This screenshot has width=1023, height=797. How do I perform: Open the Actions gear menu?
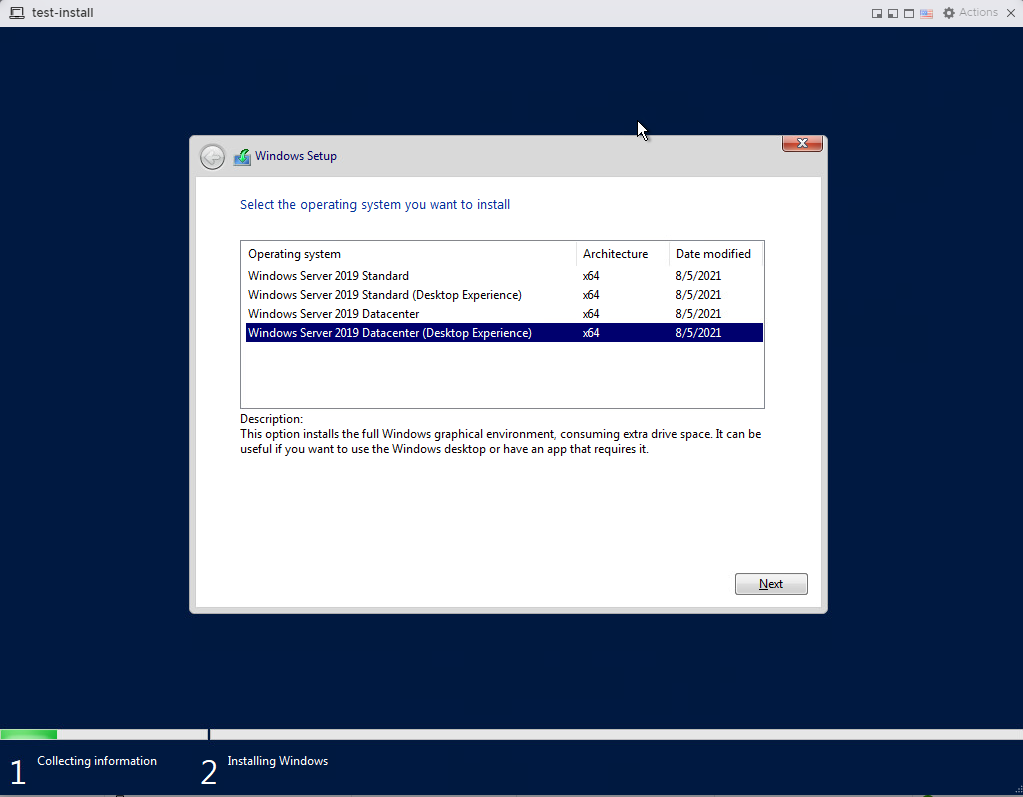coord(970,12)
